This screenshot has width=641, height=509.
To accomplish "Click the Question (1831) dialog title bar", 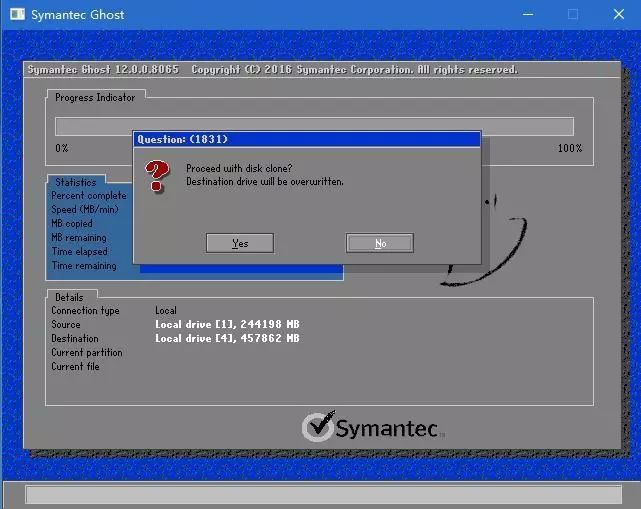I will click(307, 139).
